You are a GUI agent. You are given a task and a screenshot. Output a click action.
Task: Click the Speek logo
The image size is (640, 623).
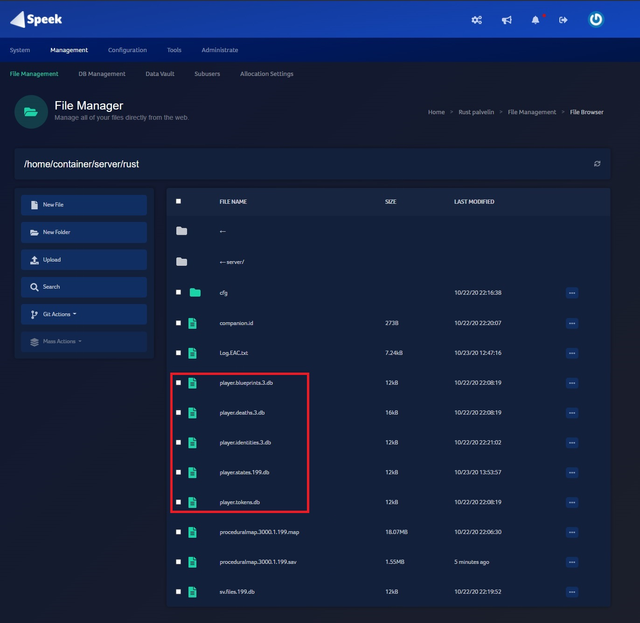(36, 19)
